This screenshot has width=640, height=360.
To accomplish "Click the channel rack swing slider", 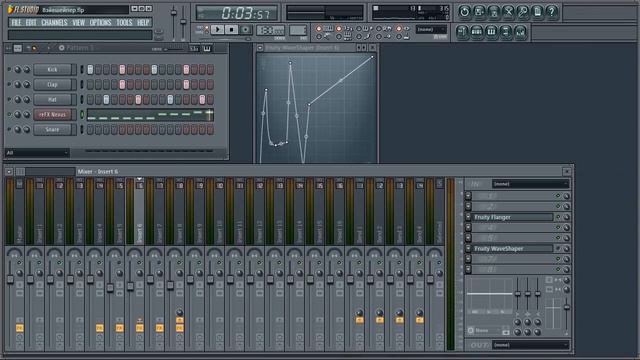I will [x=173, y=49].
